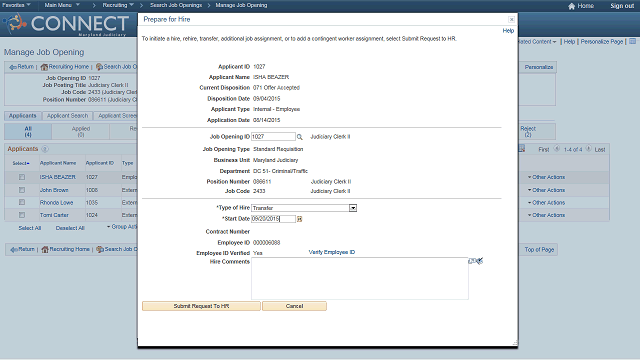The image size is (640, 360).
Task: Click the Search Job icon in bottom toolbar
Action: click(x=100, y=249)
